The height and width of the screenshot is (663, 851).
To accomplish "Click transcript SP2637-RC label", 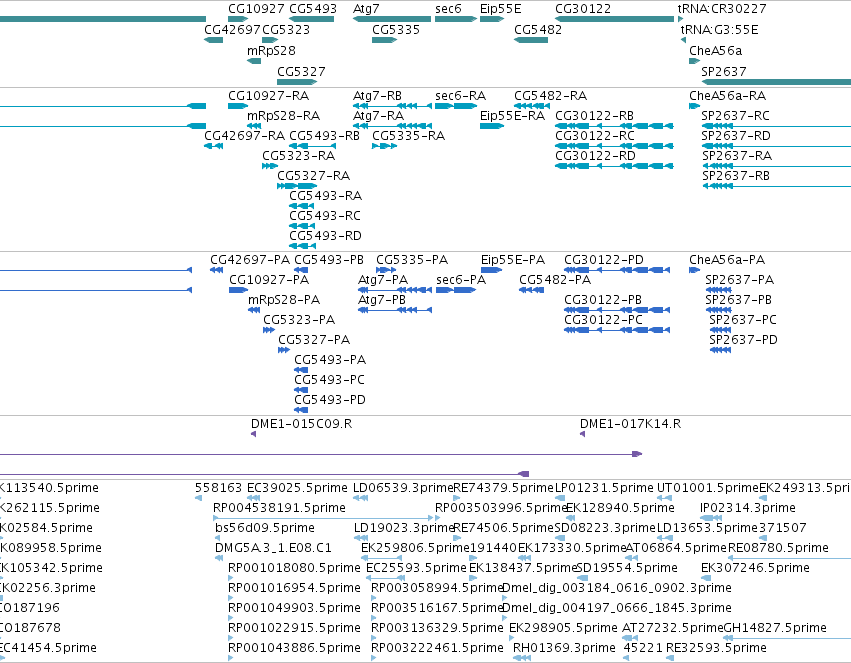I will tap(735, 116).
